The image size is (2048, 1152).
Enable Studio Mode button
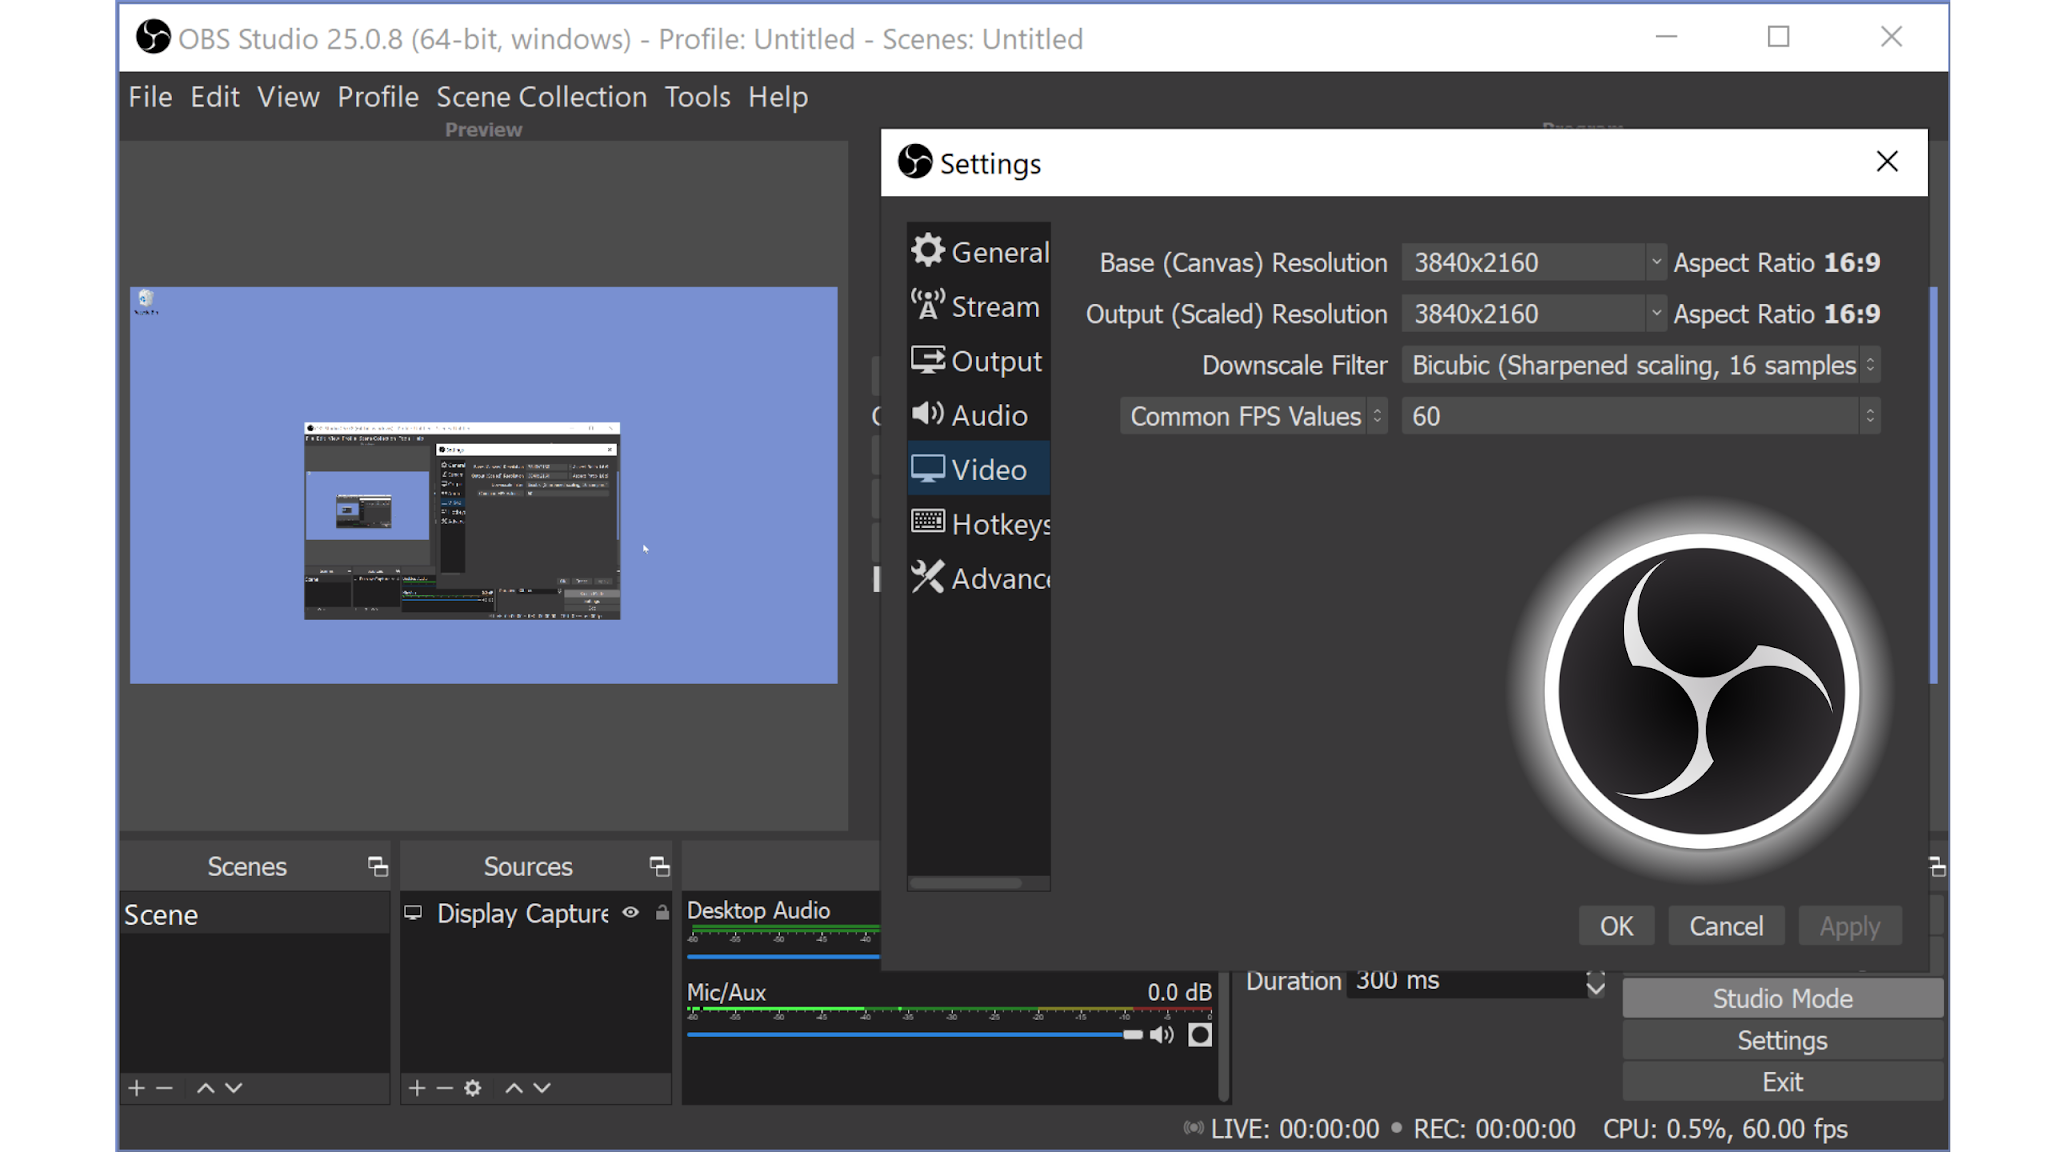[x=1782, y=998]
